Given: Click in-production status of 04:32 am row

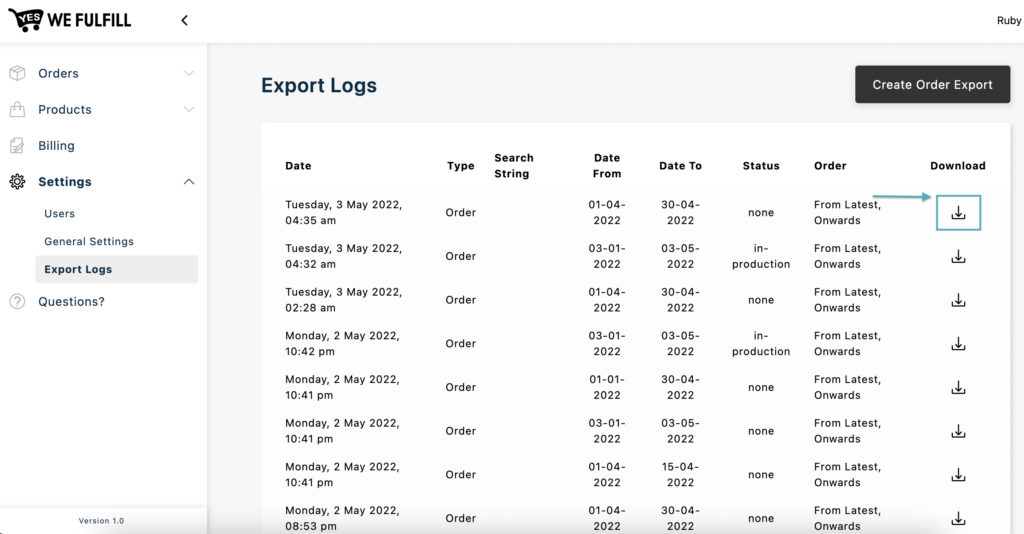Looking at the screenshot, I should coord(761,257).
